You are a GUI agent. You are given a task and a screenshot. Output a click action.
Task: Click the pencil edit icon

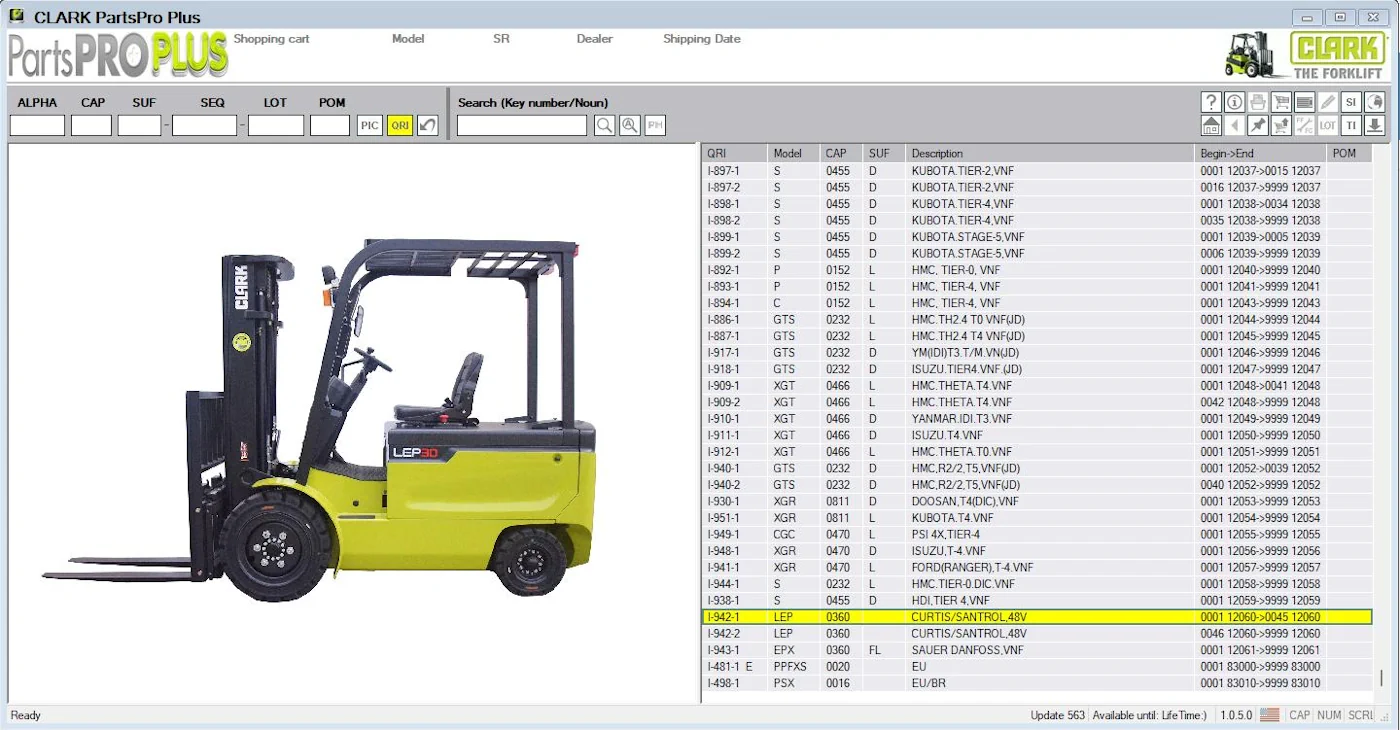point(1328,102)
